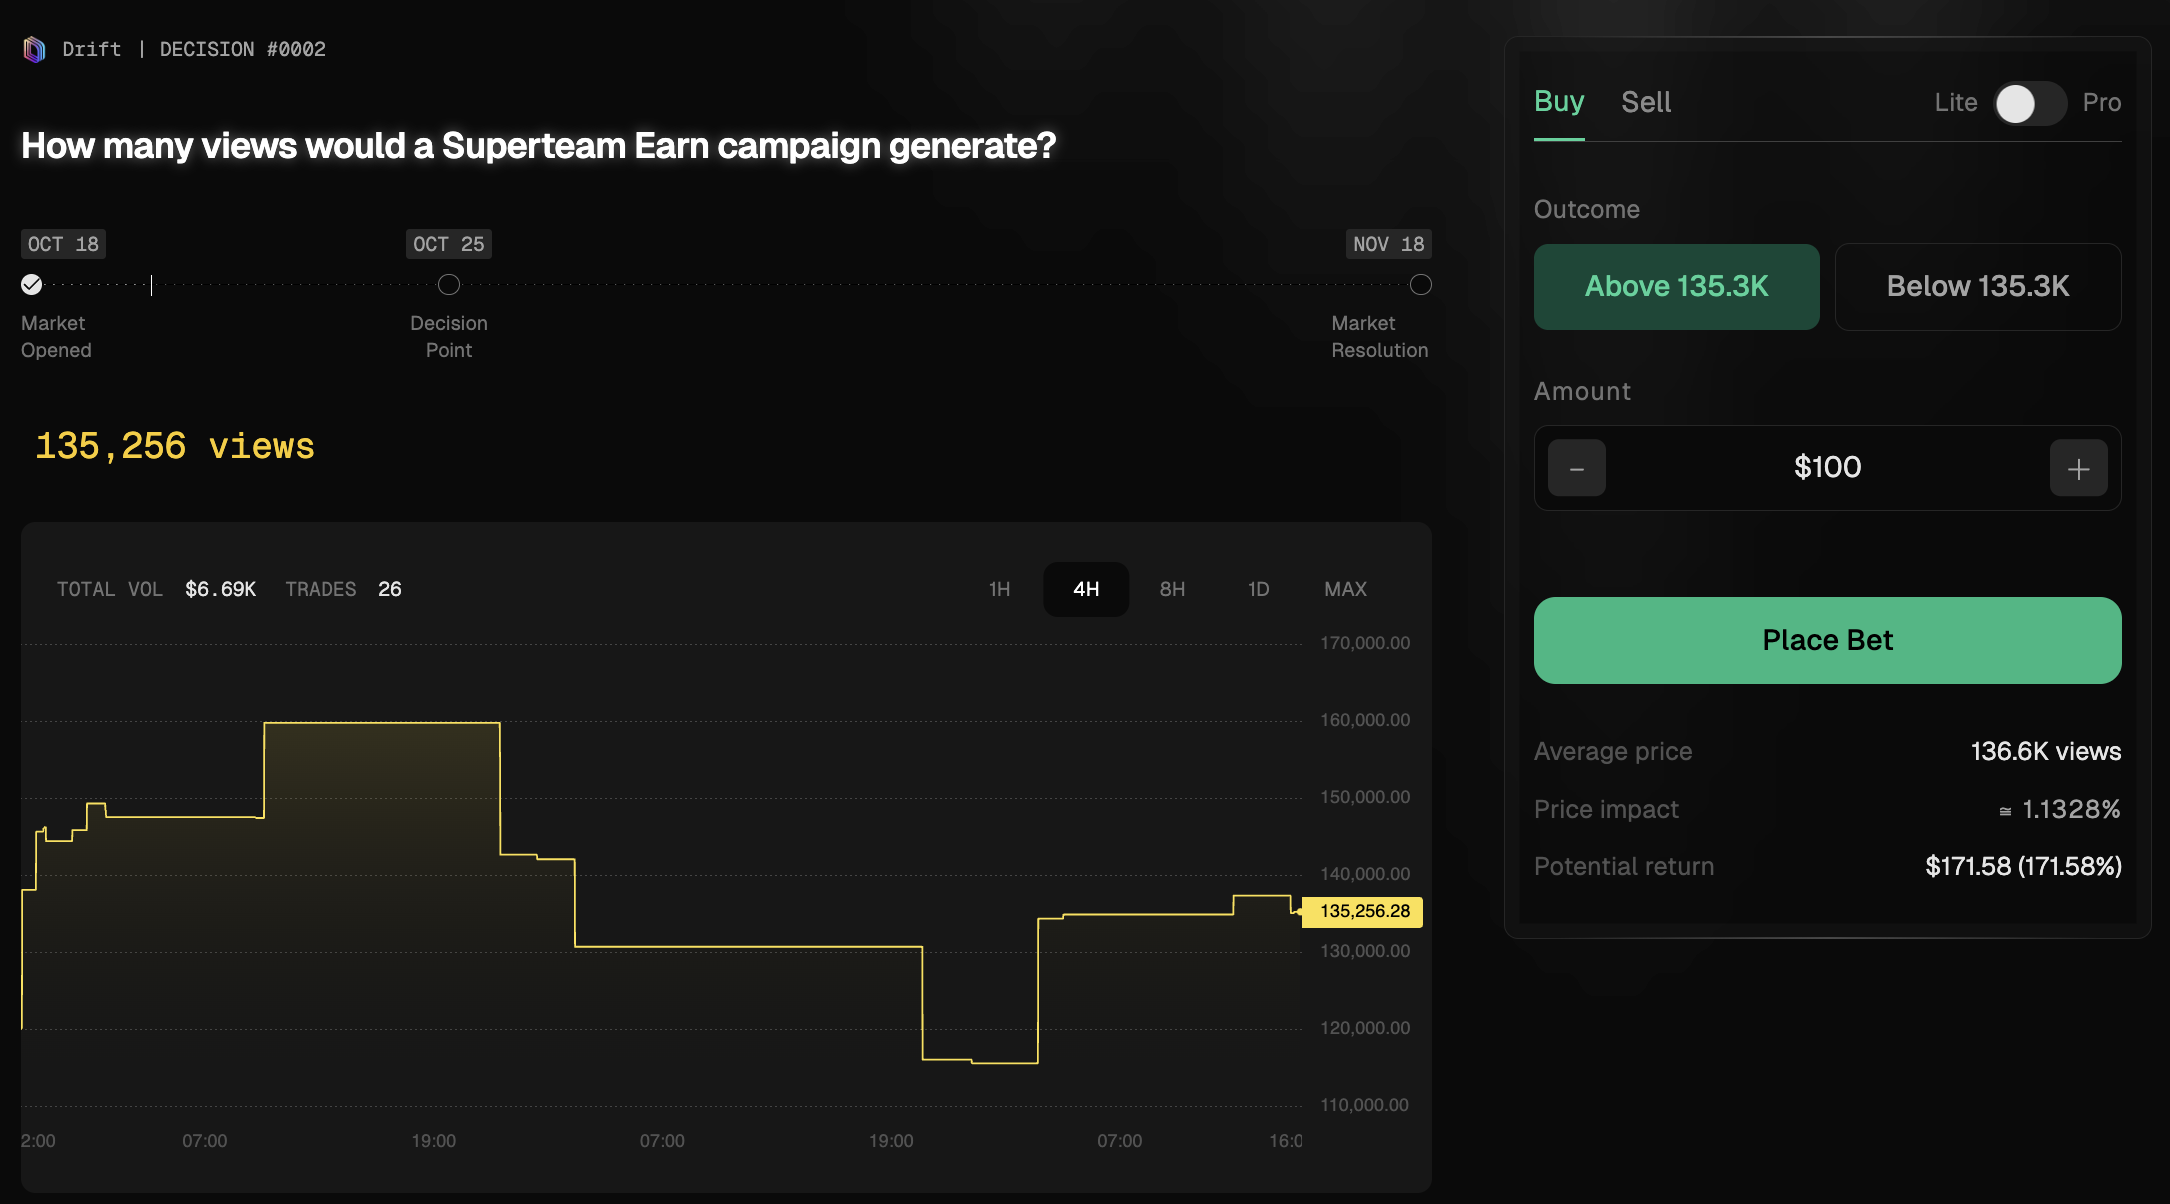
Task: Click the minus amount decrease icon
Action: (x=1577, y=468)
